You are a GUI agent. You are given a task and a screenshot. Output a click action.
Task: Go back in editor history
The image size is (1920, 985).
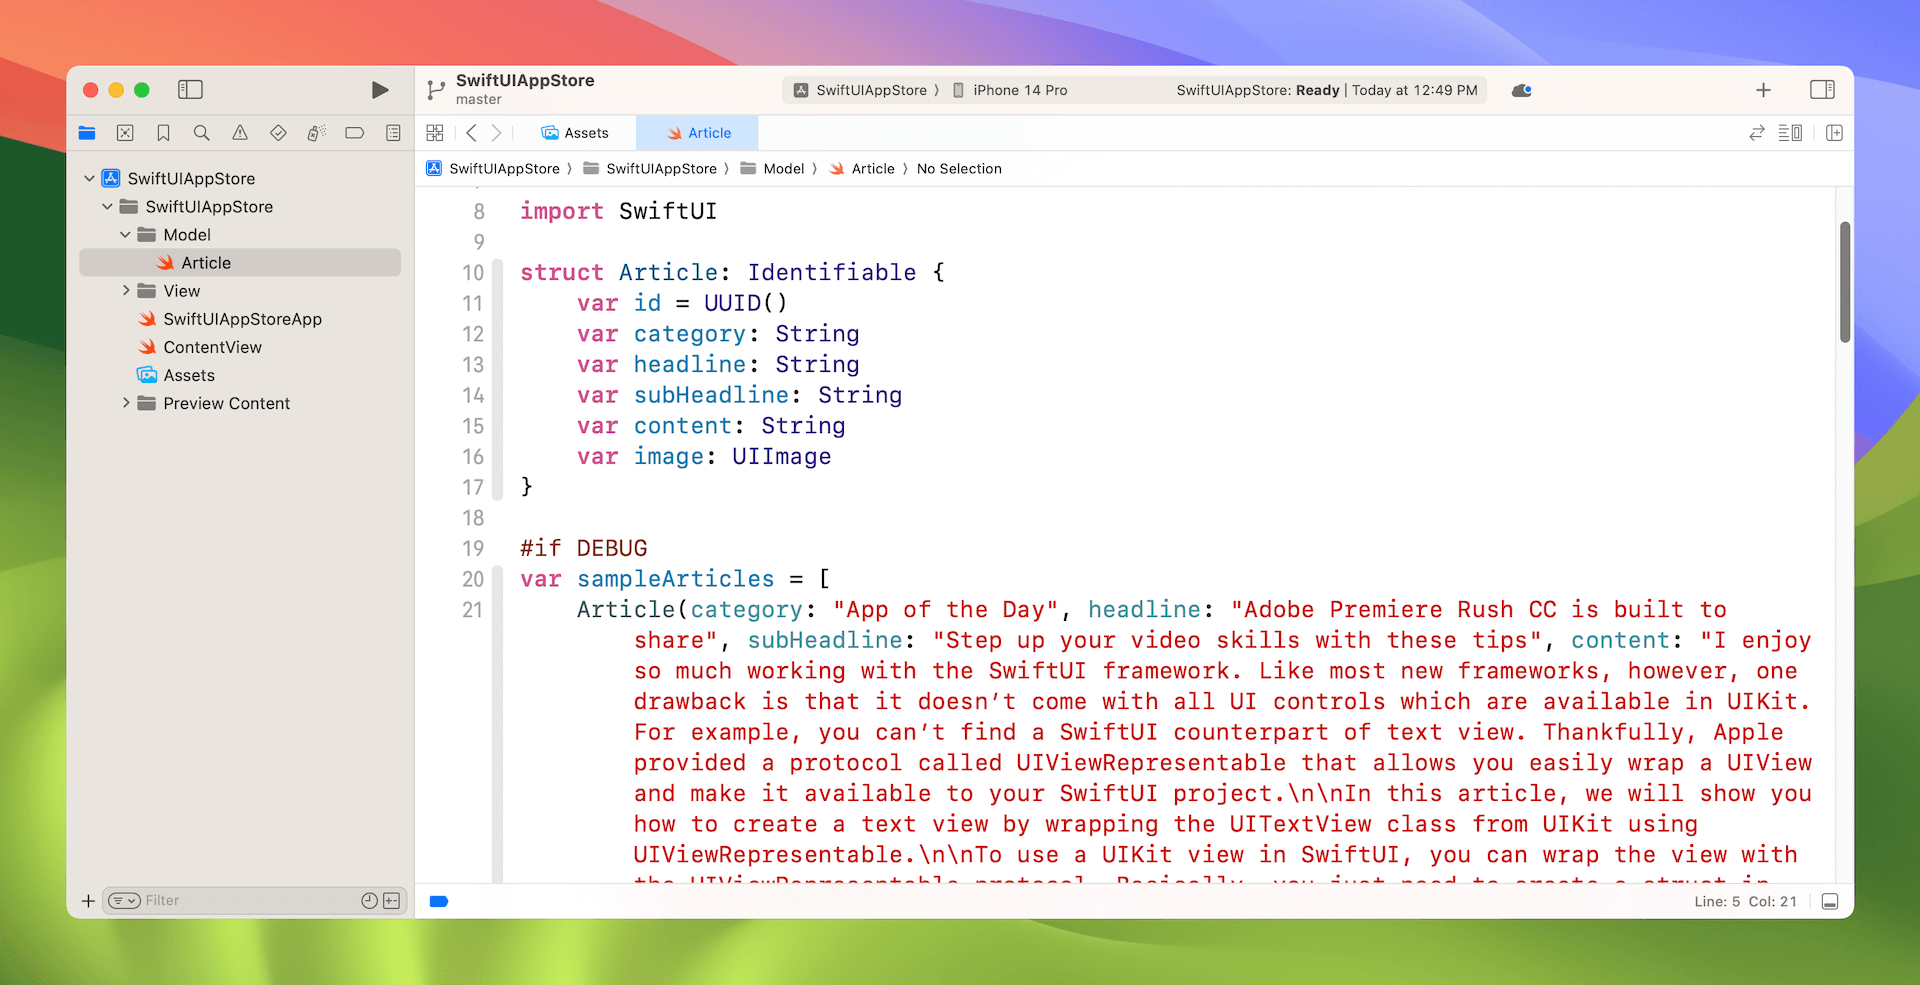pyautogui.click(x=471, y=133)
